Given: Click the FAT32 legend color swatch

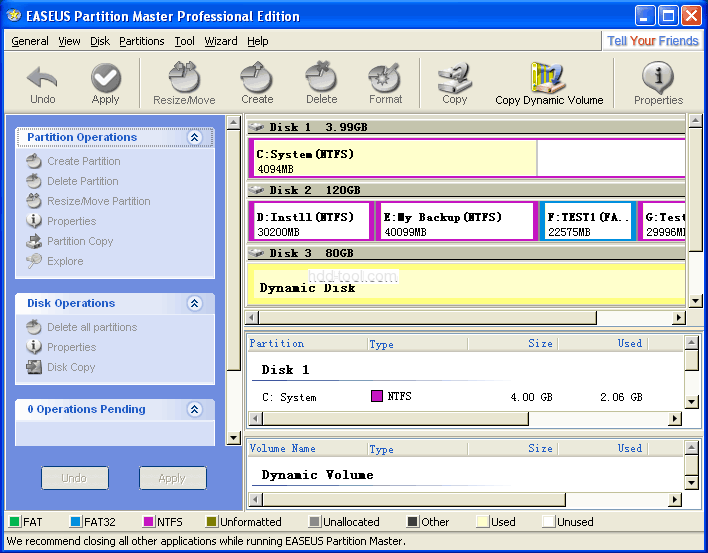Looking at the screenshot, I should [75, 522].
